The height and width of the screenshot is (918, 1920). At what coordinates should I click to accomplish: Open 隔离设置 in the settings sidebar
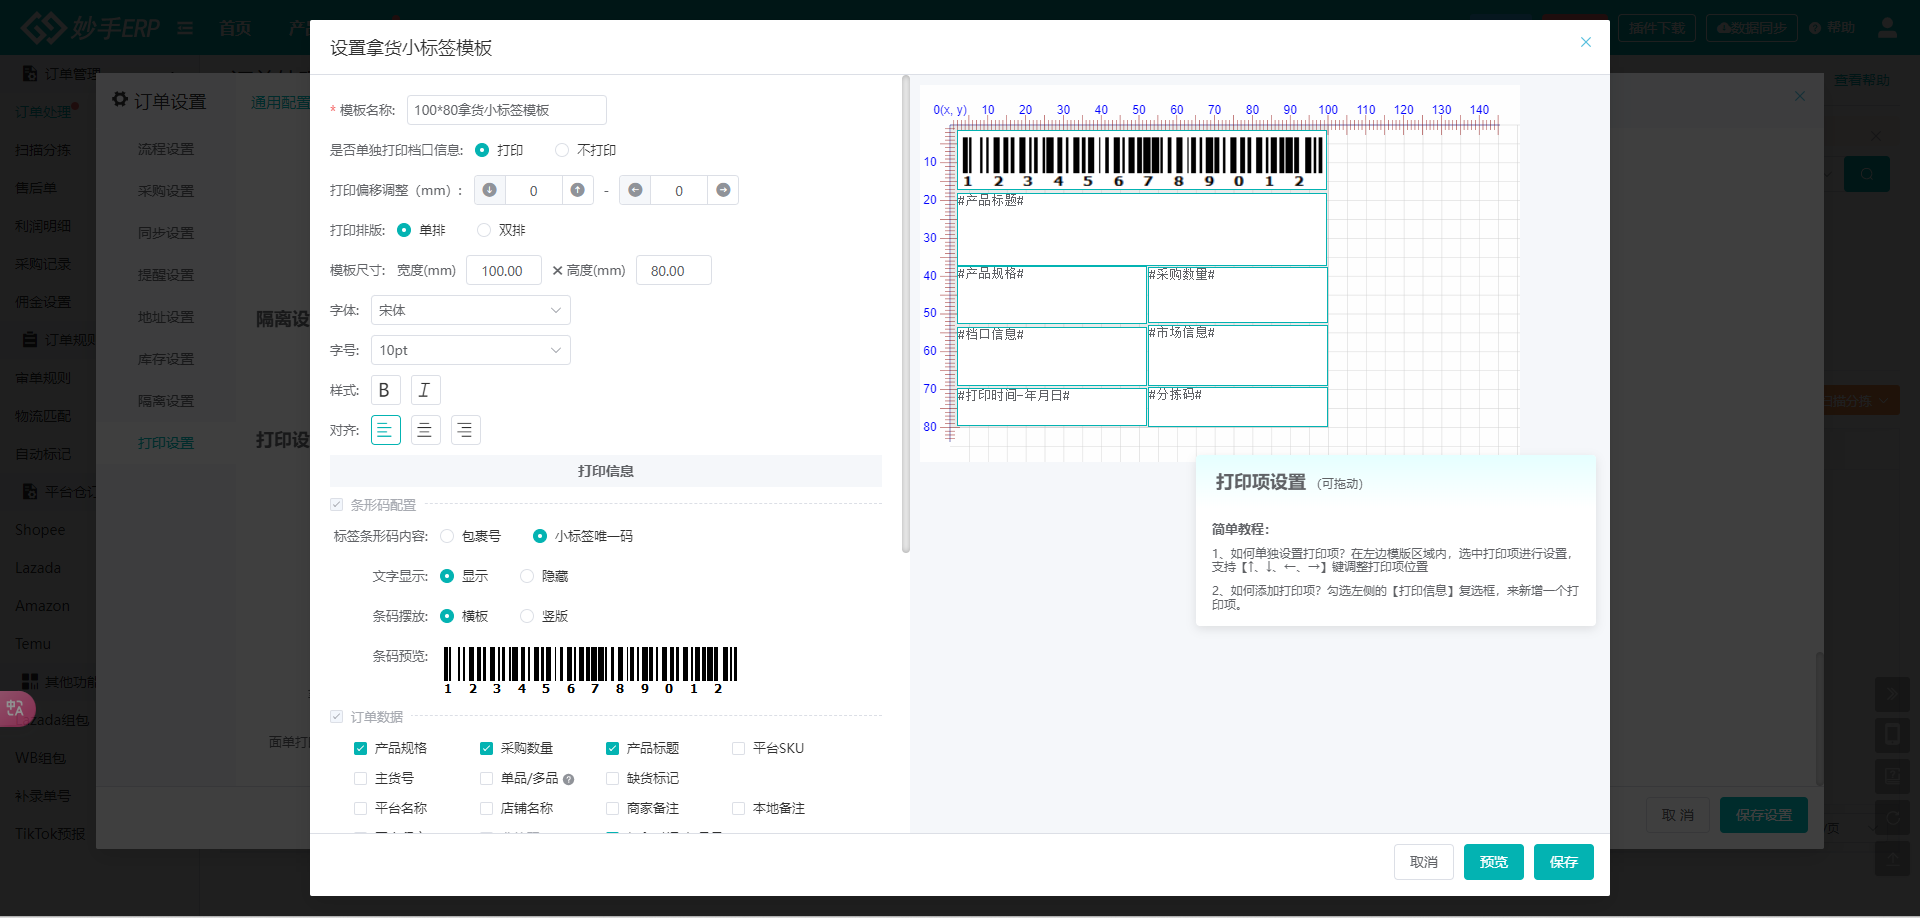click(166, 401)
